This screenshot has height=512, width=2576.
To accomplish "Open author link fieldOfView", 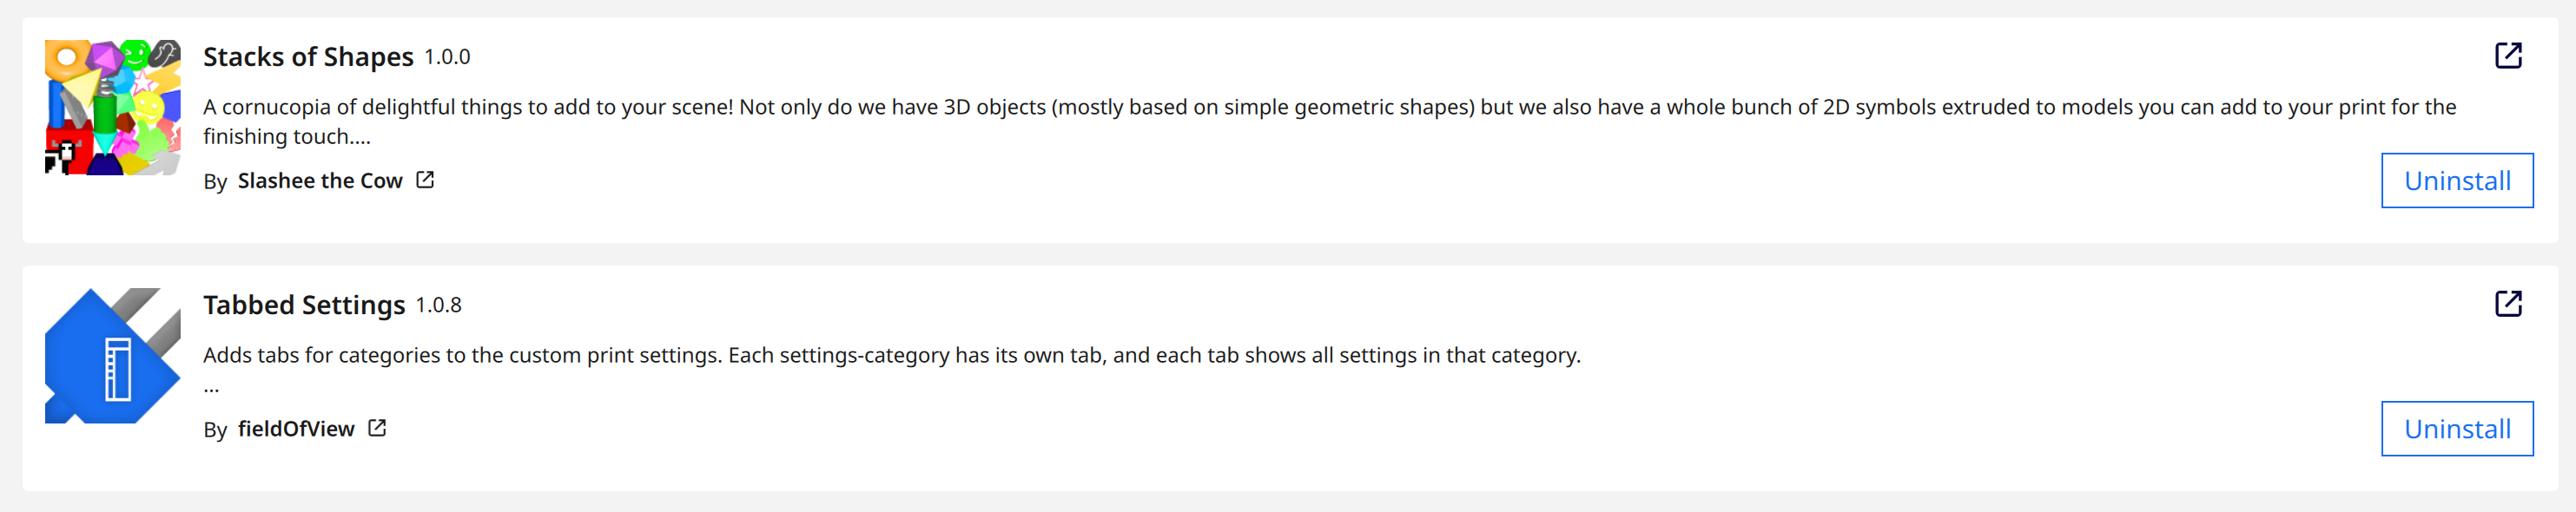I will click(x=296, y=429).
